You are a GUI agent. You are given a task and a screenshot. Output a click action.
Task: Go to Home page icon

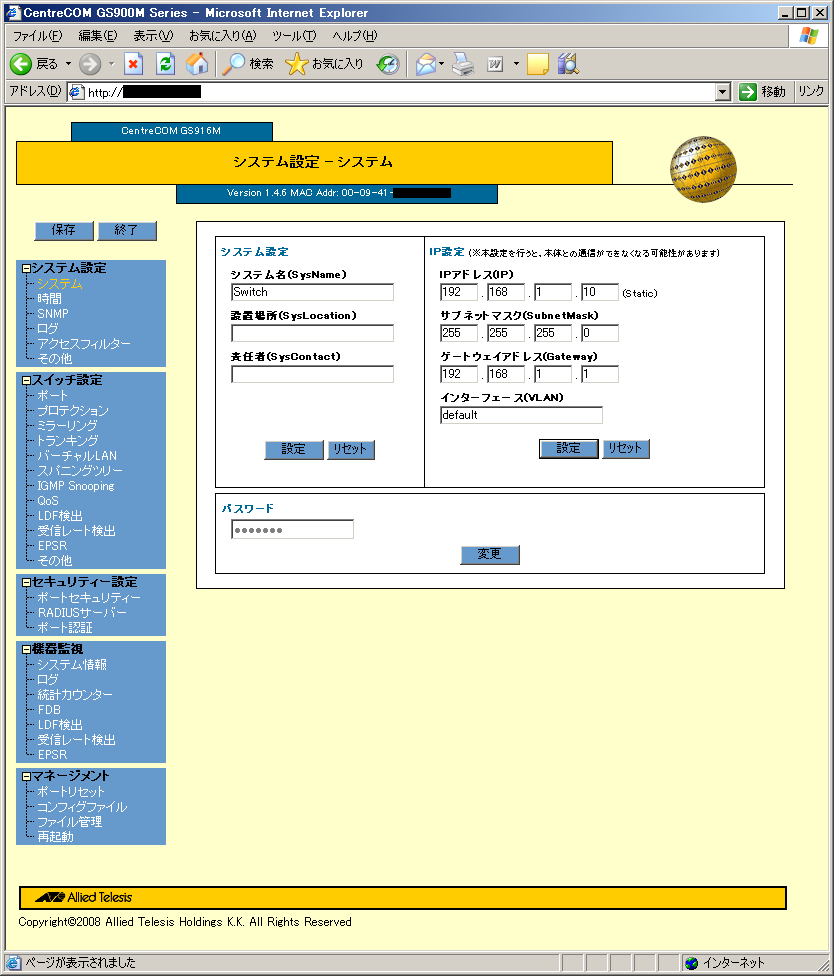(x=197, y=63)
